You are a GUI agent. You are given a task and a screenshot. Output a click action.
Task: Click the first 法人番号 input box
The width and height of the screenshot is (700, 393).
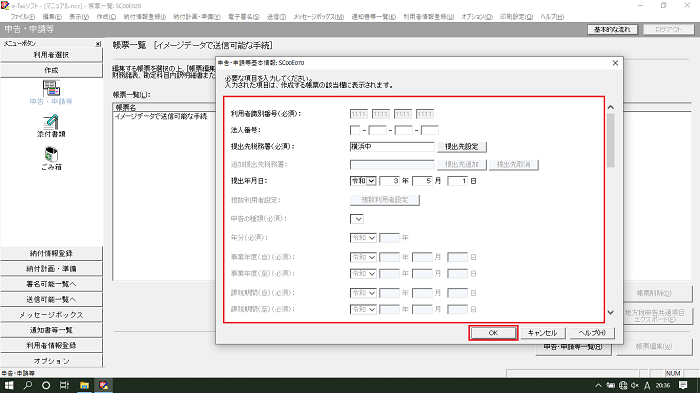coord(355,130)
